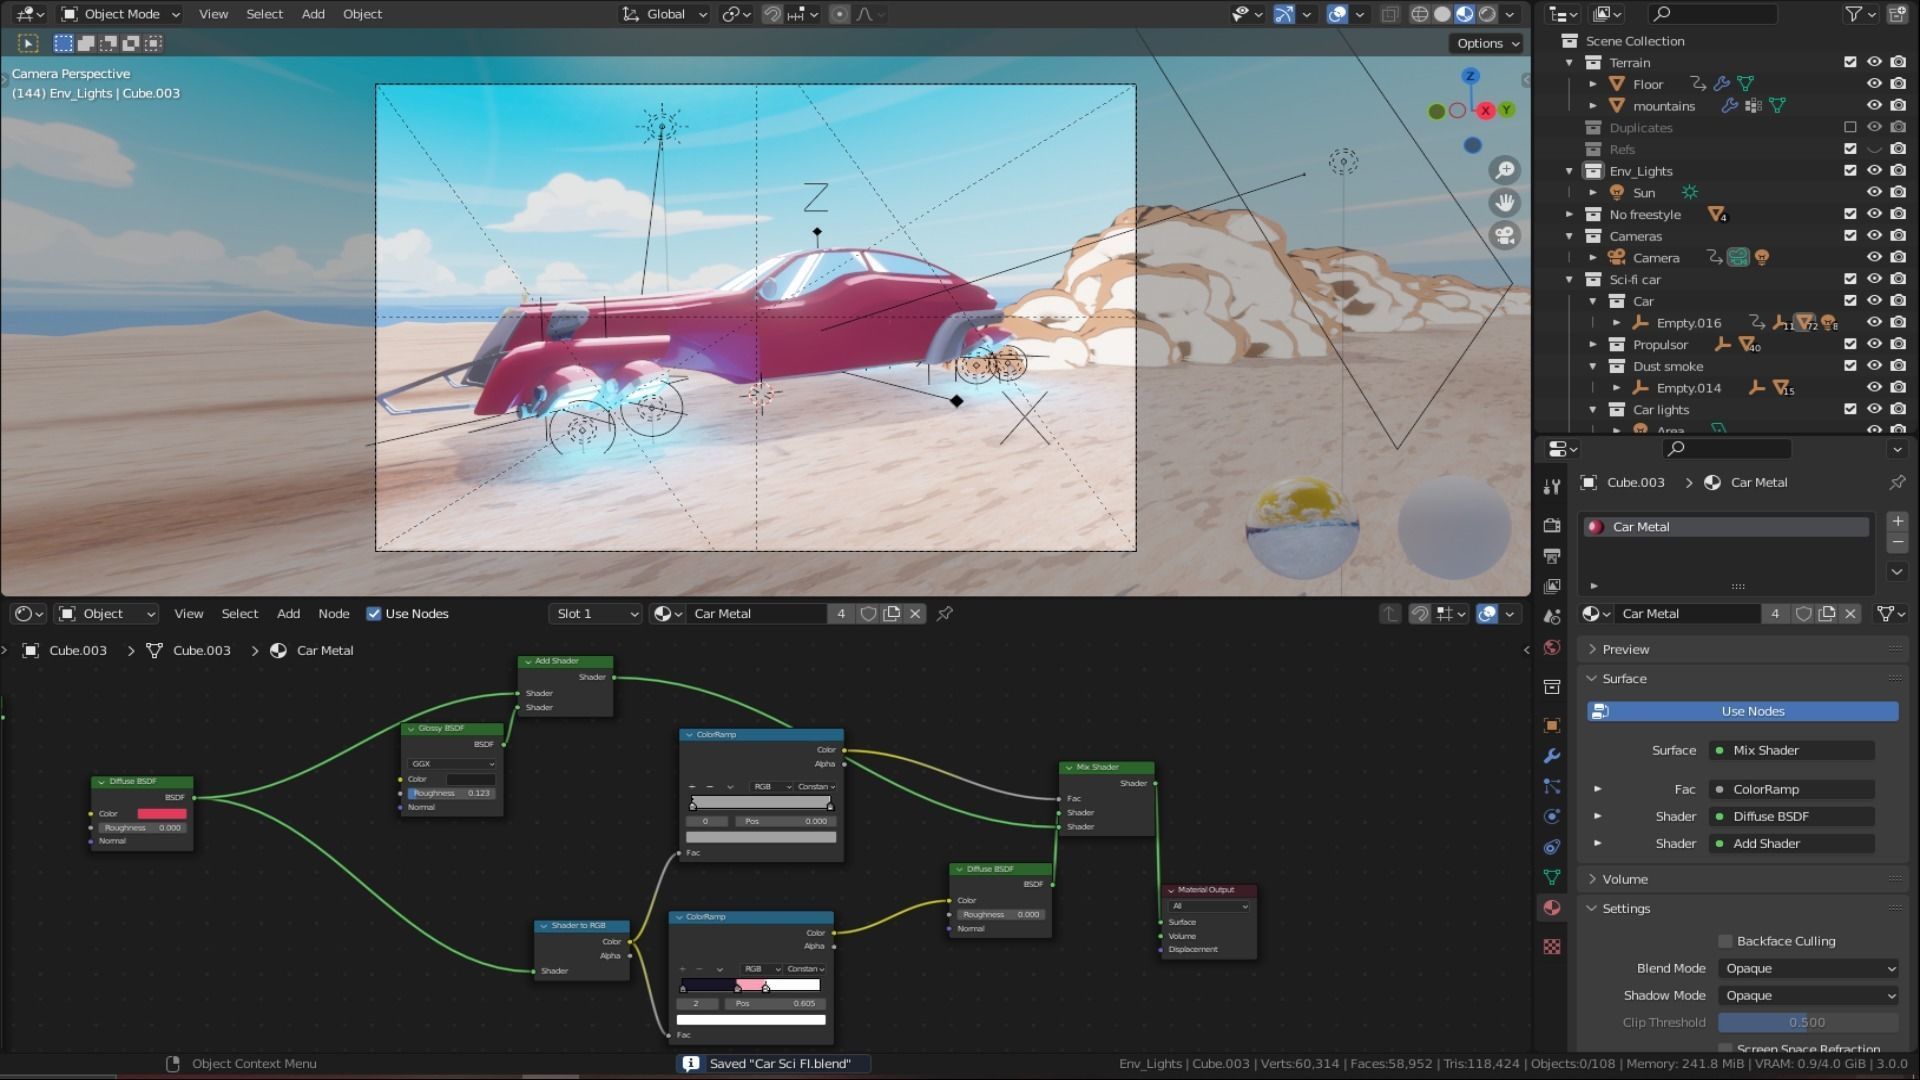
Task: Open the Blend Mode dropdown
Action: pos(1808,968)
